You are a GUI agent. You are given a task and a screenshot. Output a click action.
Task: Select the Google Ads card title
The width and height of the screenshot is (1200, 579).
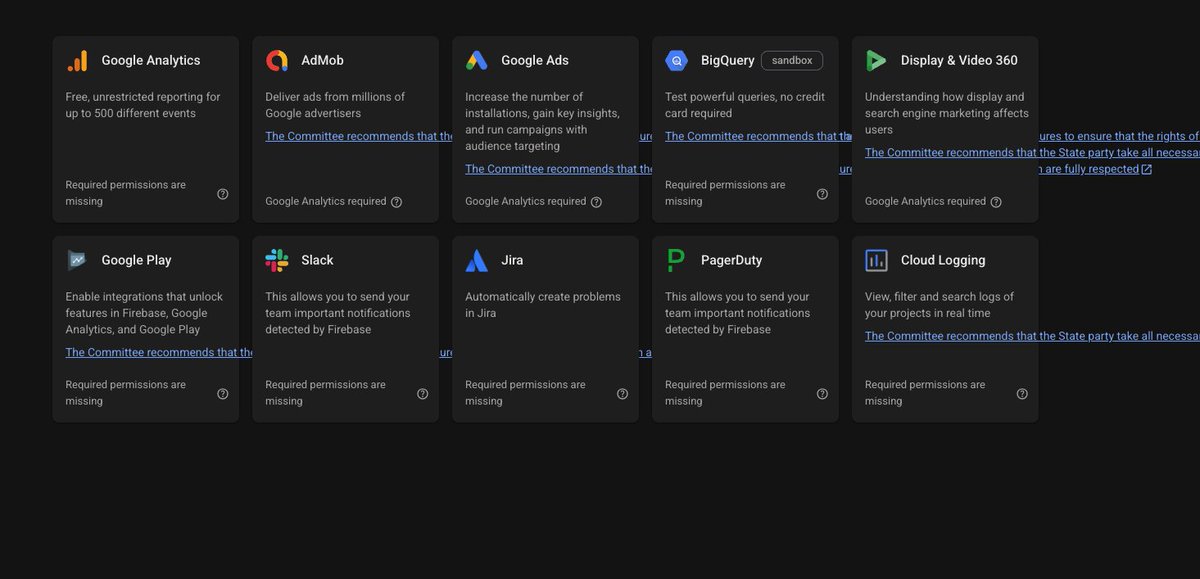click(535, 61)
